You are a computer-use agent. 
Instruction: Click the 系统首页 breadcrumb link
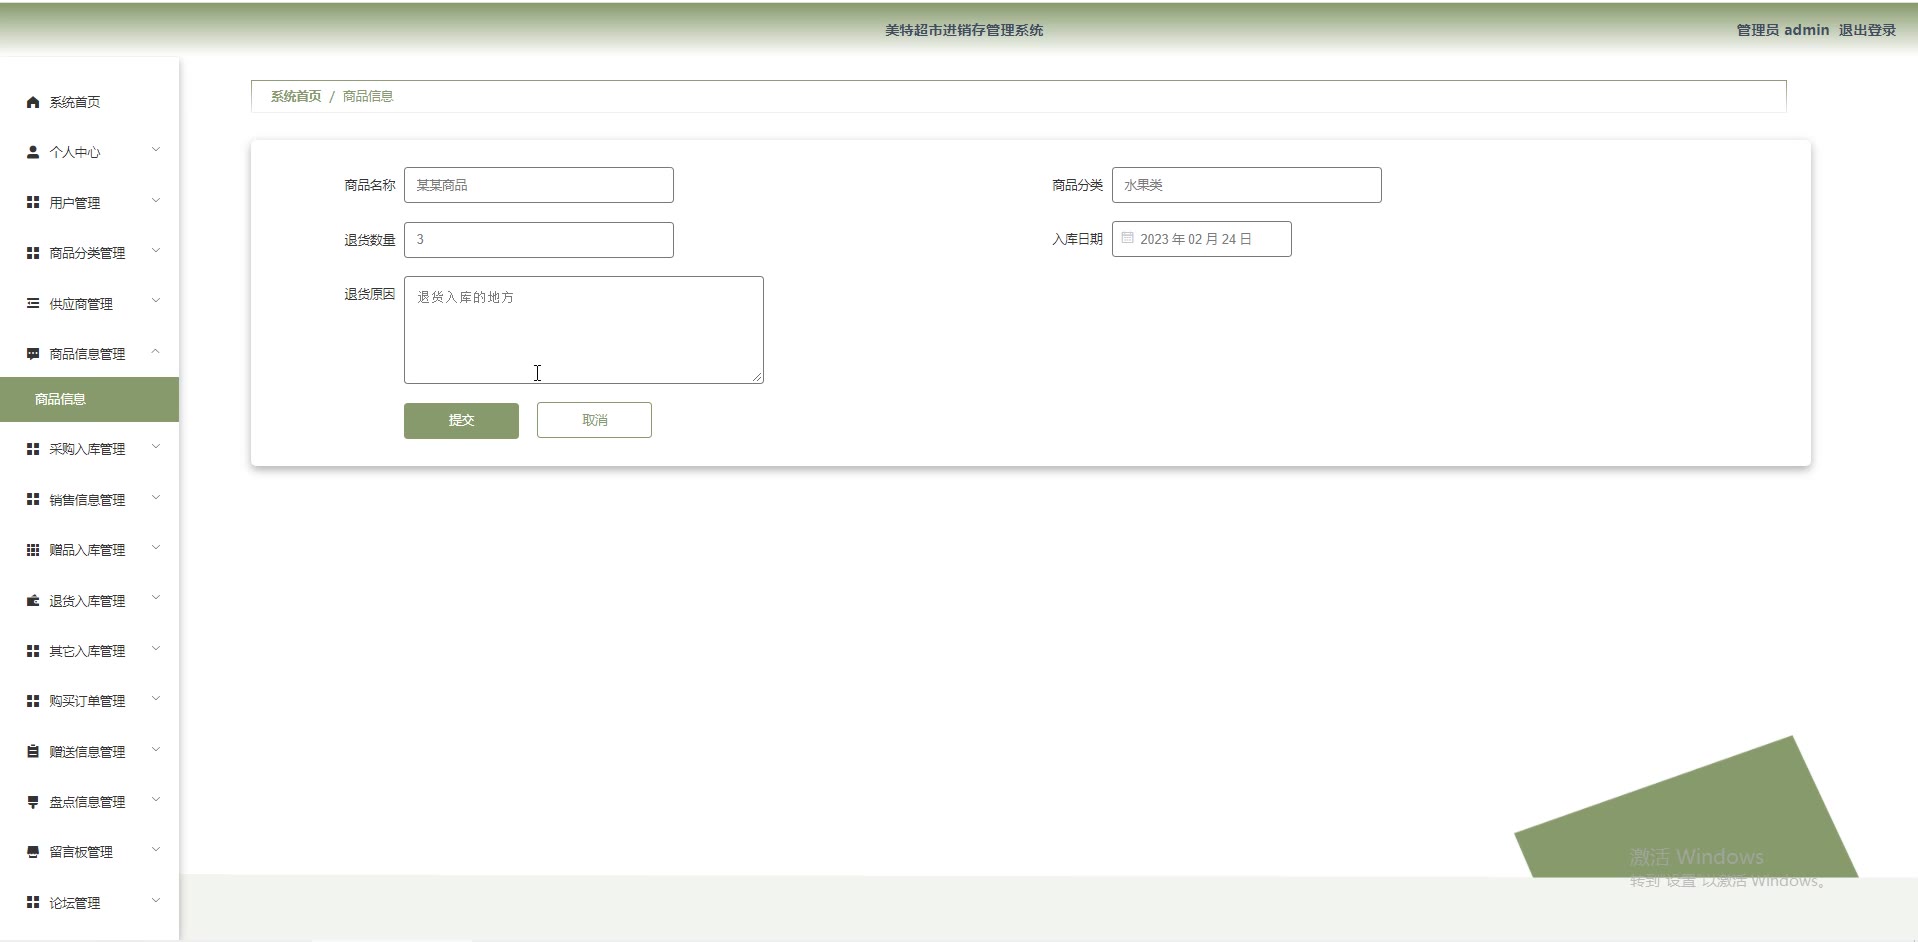[296, 96]
